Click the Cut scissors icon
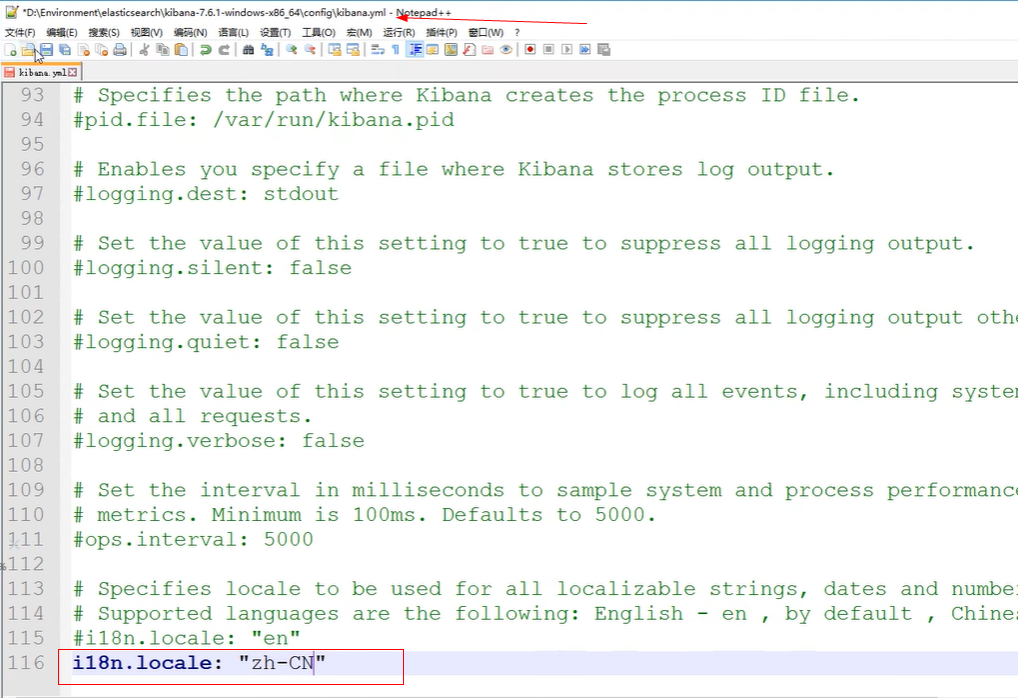 144,50
